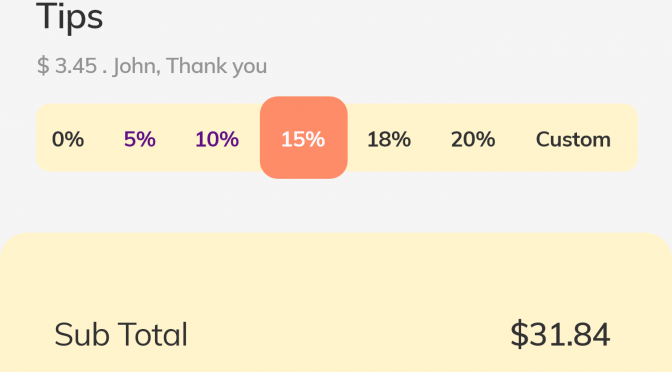This screenshot has height=372, width=672.
Task: Click the Sub Total label
Action: point(121,334)
